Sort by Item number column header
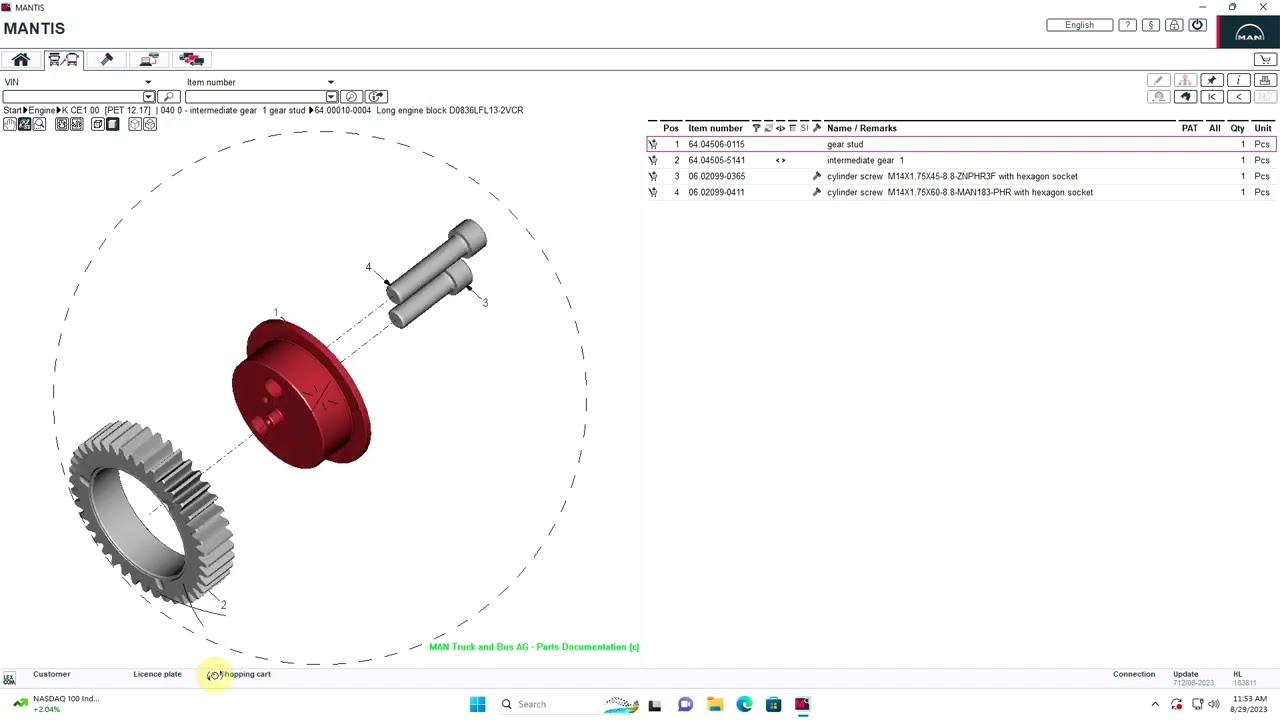The image size is (1280, 720). (x=715, y=128)
